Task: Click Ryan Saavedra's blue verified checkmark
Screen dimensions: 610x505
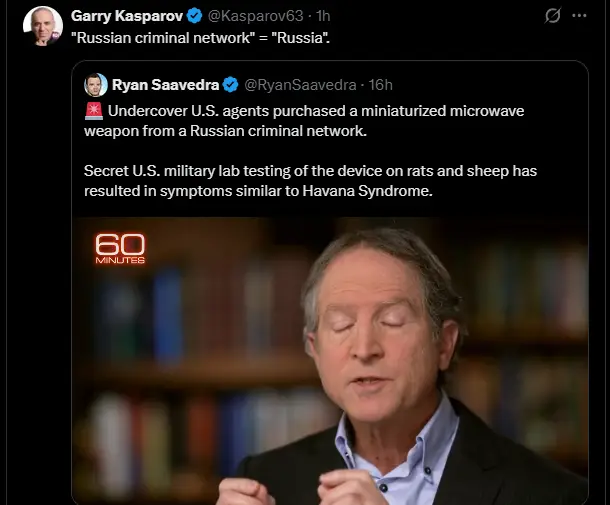Action: tap(230, 85)
